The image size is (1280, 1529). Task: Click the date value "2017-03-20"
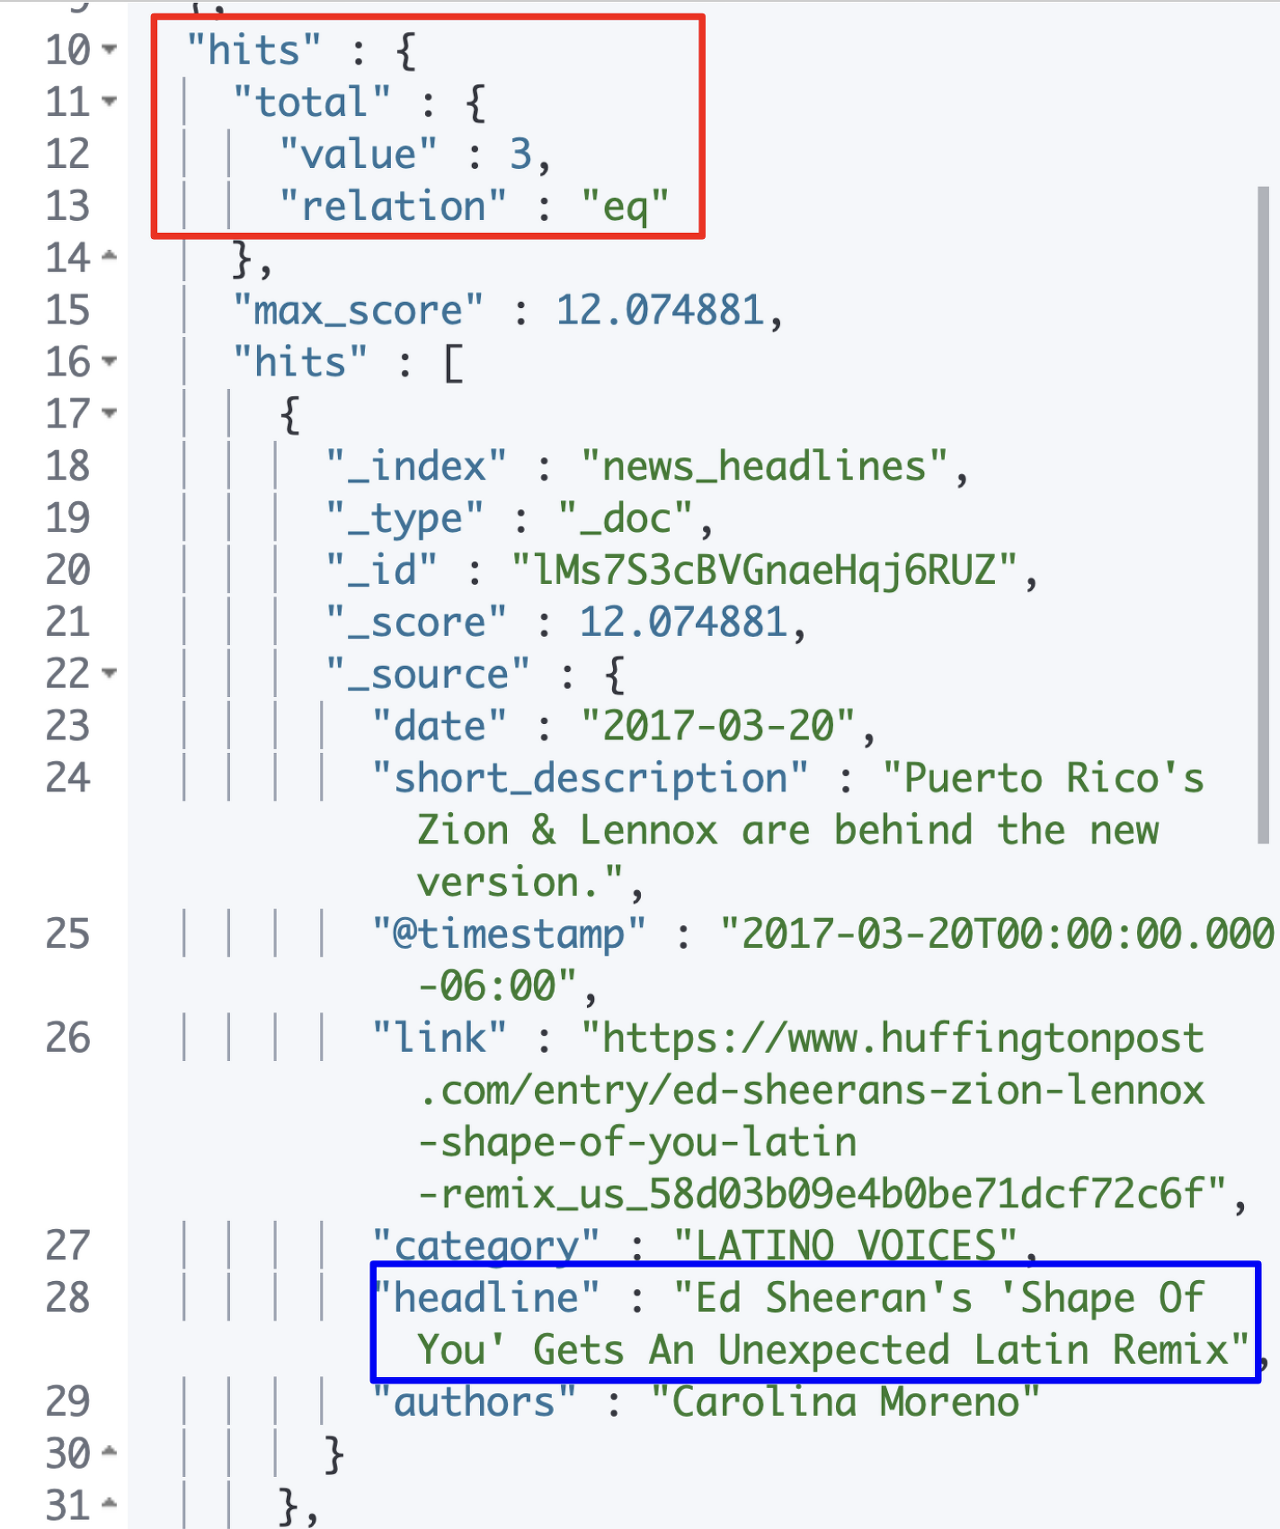coord(719,726)
